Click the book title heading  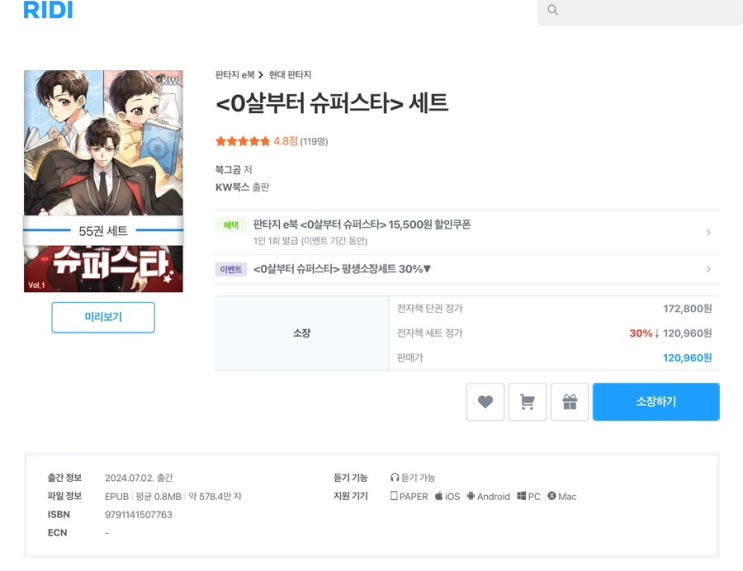tap(332, 103)
